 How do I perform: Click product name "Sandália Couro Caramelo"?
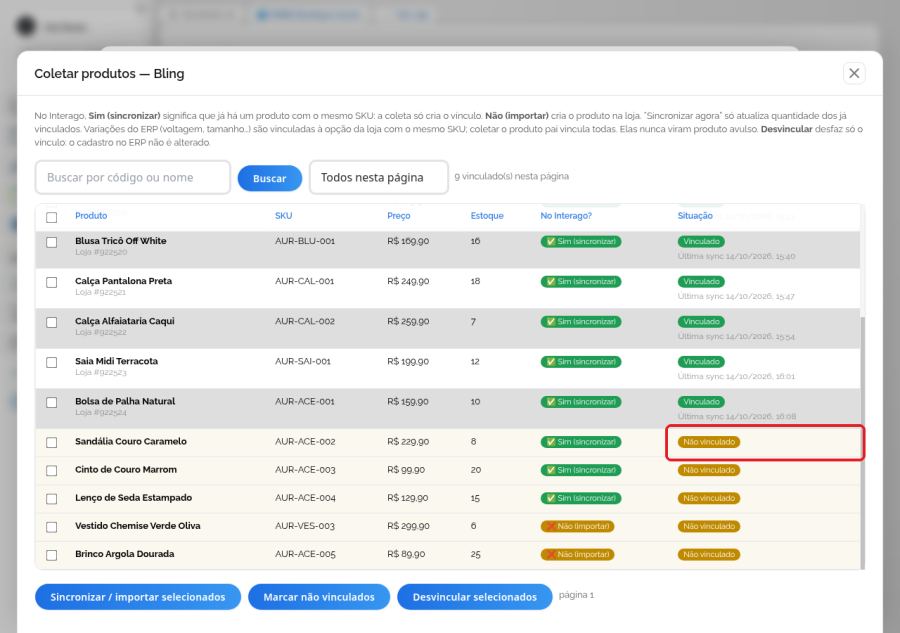(131, 441)
